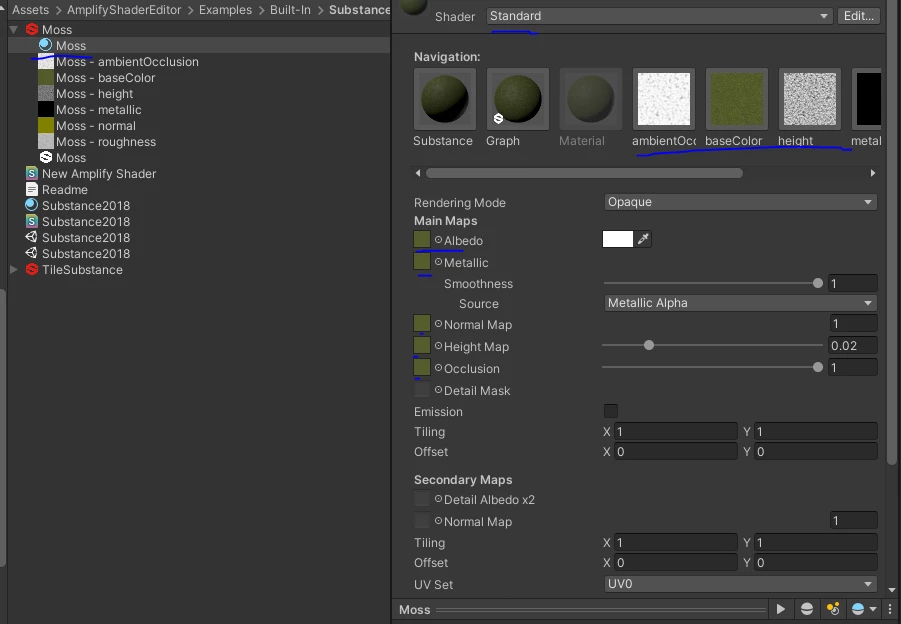
Task: Toggle preview lighting icon
Action: coord(833,609)
